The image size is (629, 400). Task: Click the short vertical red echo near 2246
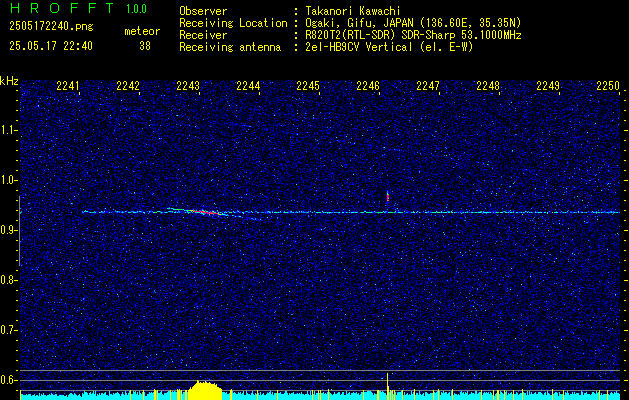point(388,196)
